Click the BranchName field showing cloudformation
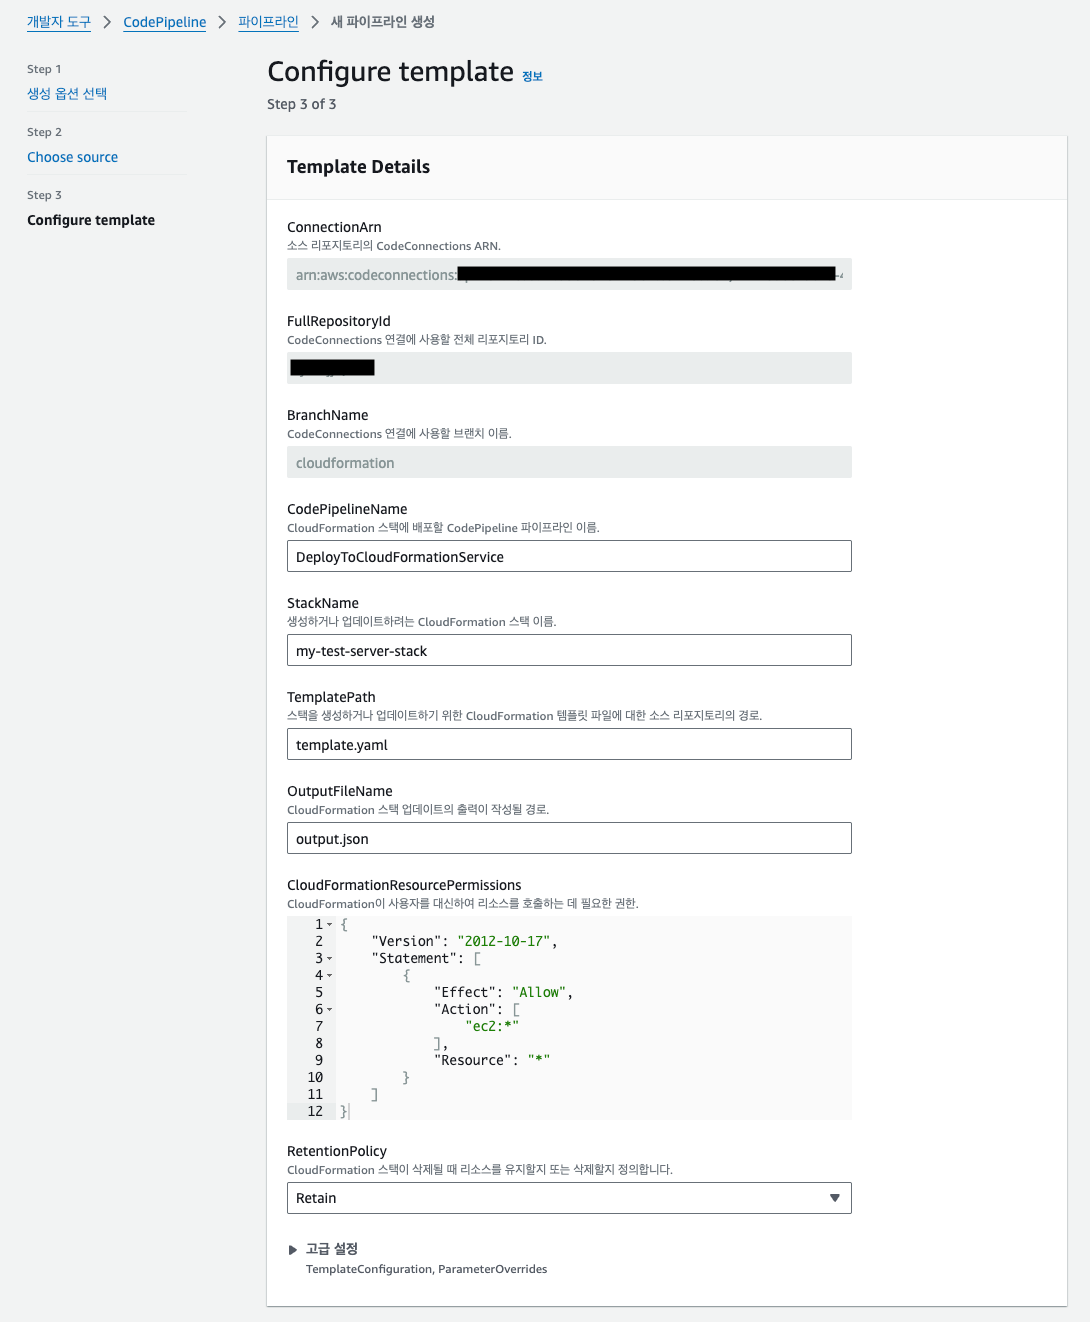 click(569, 462)
